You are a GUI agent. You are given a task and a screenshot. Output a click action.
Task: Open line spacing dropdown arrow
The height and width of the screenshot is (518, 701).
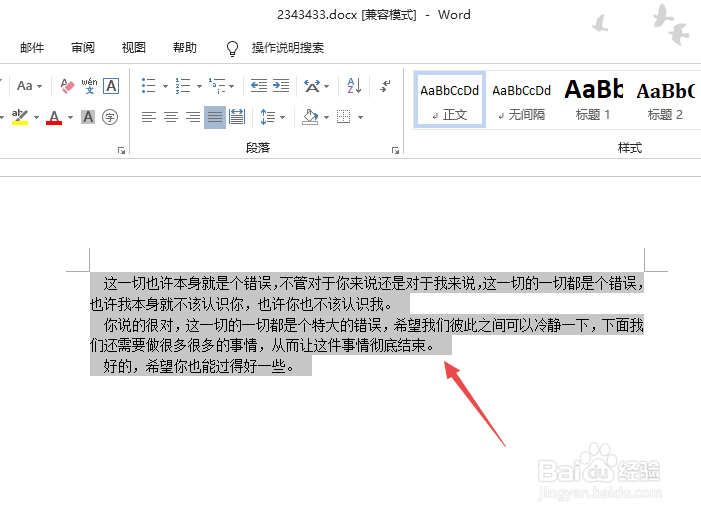click(x=283, y=118)
